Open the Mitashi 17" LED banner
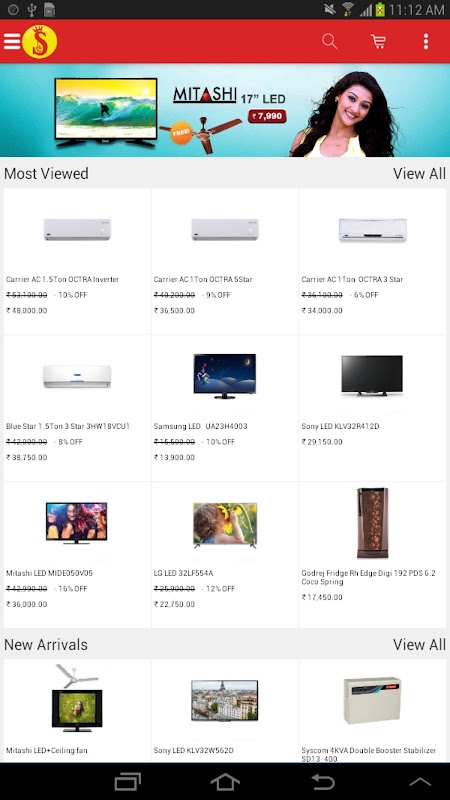 [x=225, y=110]
